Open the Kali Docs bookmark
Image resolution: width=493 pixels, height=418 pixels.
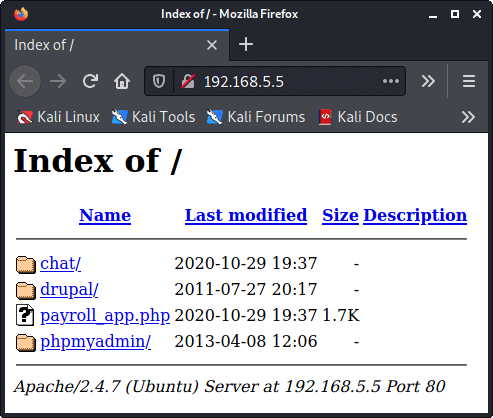358,117
